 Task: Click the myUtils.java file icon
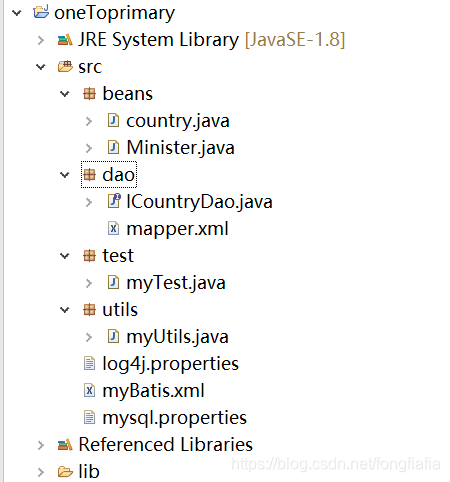pyautogui.click(x=113, y=337)
